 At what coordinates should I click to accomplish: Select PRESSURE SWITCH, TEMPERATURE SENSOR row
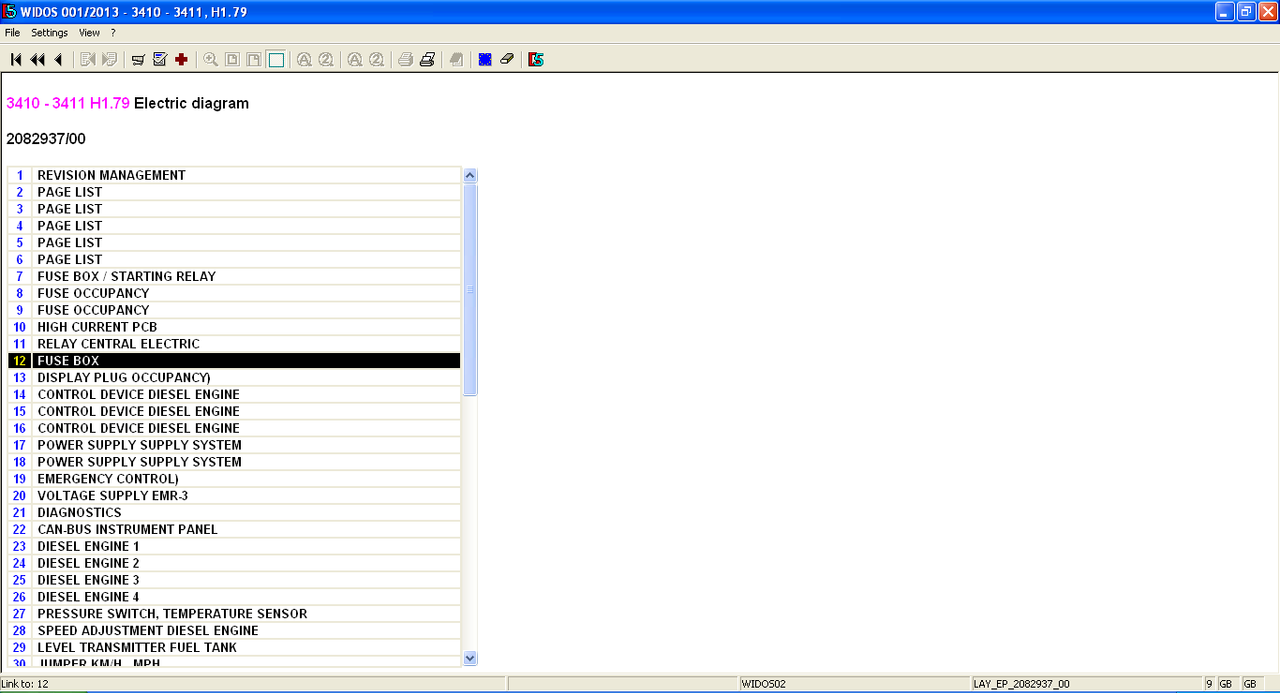[x=234, y=614]
